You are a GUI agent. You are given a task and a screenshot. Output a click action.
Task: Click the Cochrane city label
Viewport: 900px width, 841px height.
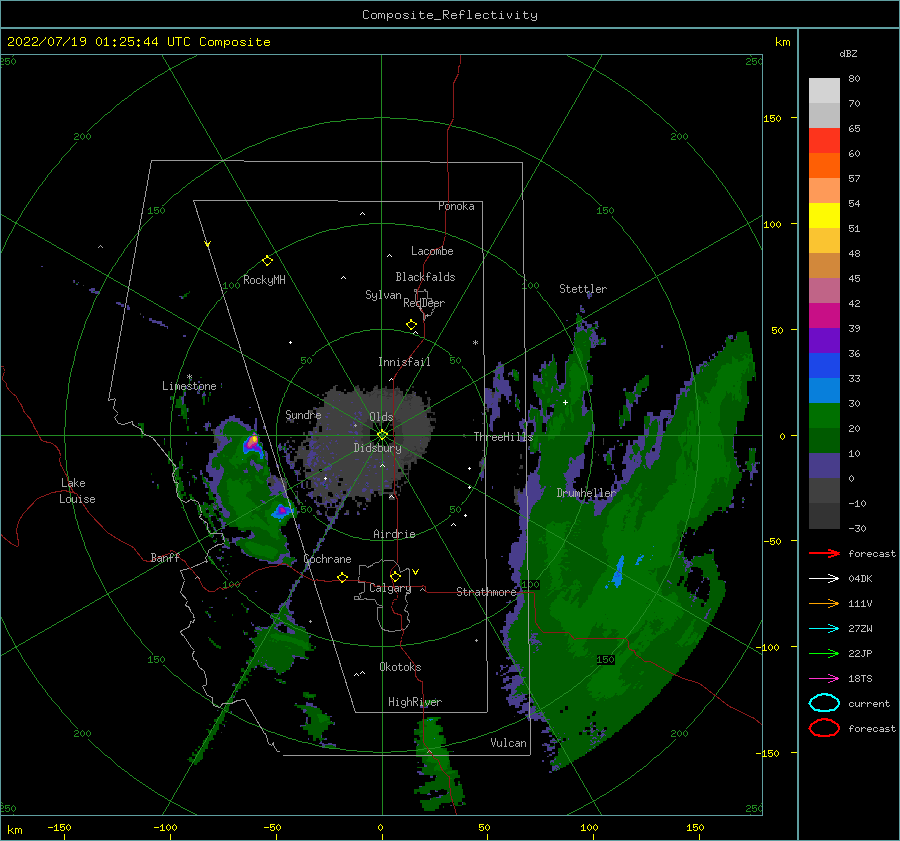(x=327, y=559)
